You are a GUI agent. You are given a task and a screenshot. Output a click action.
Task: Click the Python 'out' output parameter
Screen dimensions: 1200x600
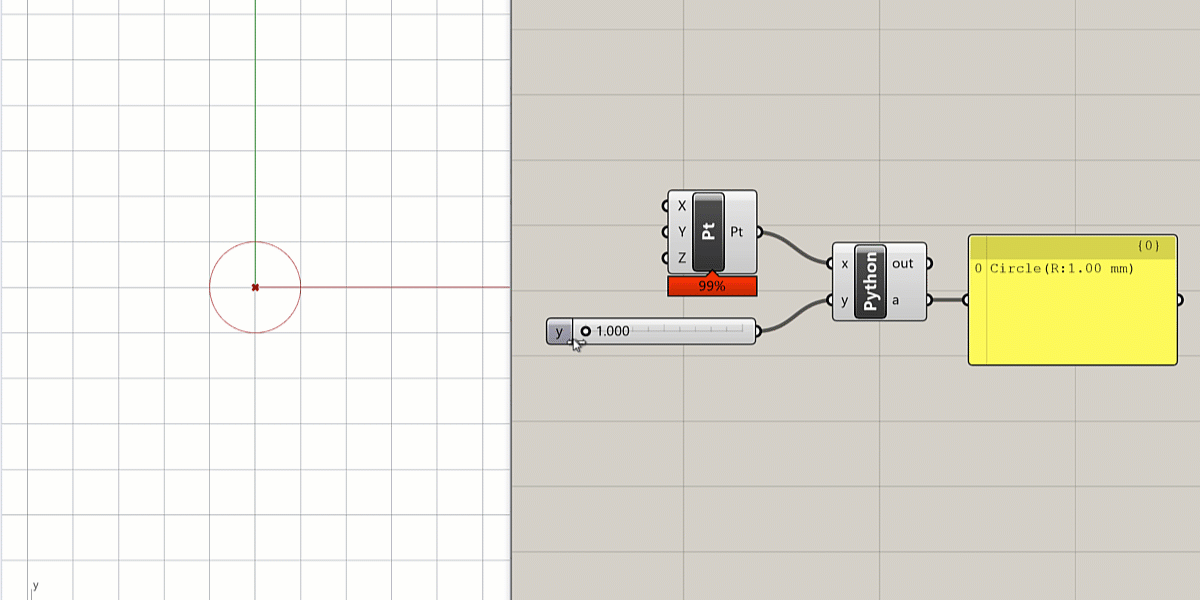903,264
